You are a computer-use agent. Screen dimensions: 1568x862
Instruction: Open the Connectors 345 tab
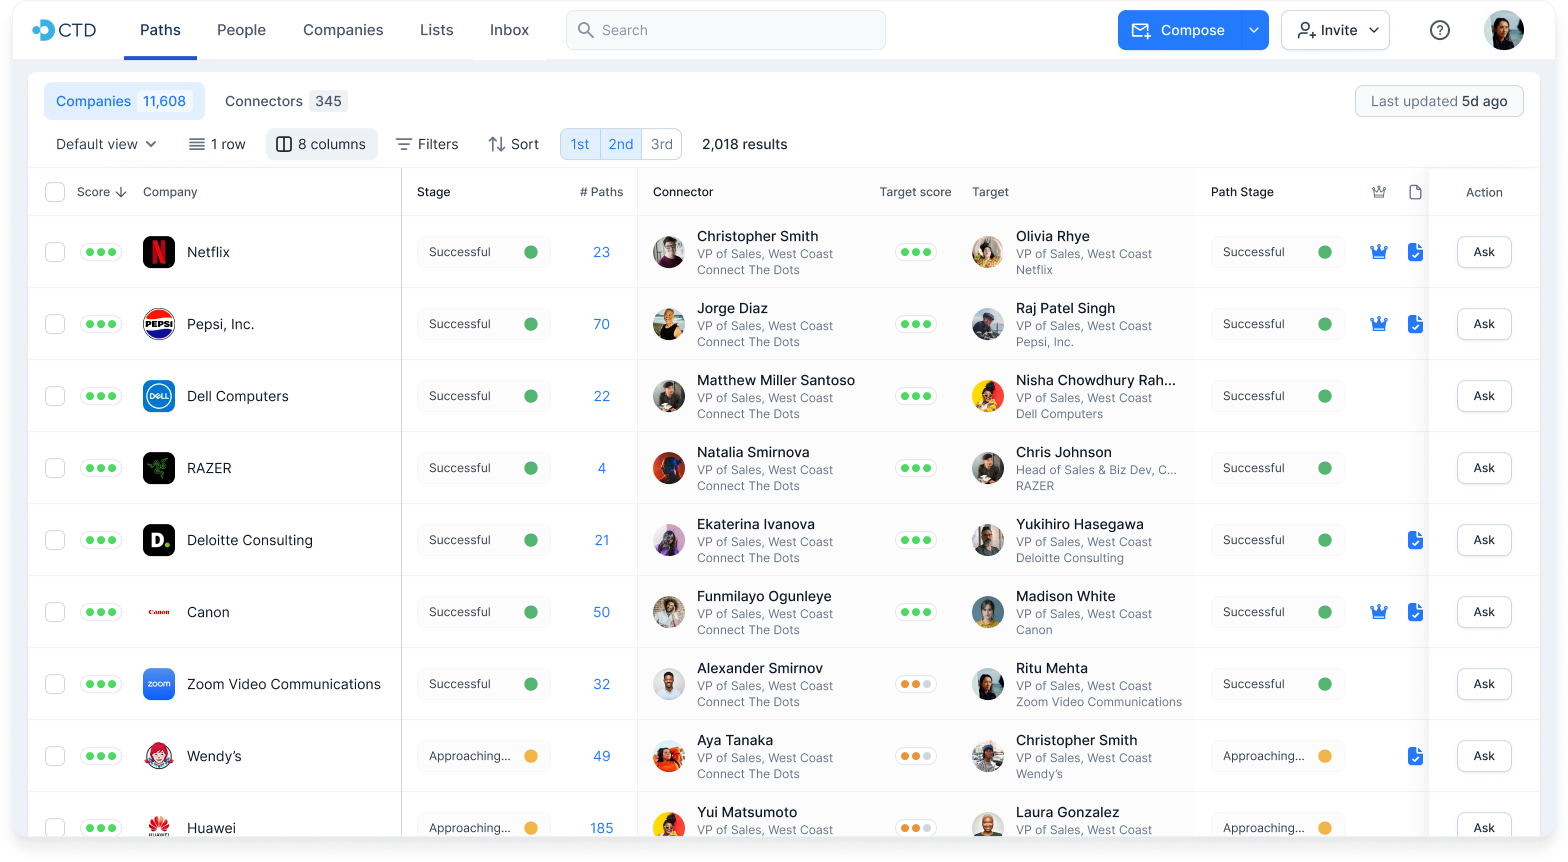pos(285,101)
